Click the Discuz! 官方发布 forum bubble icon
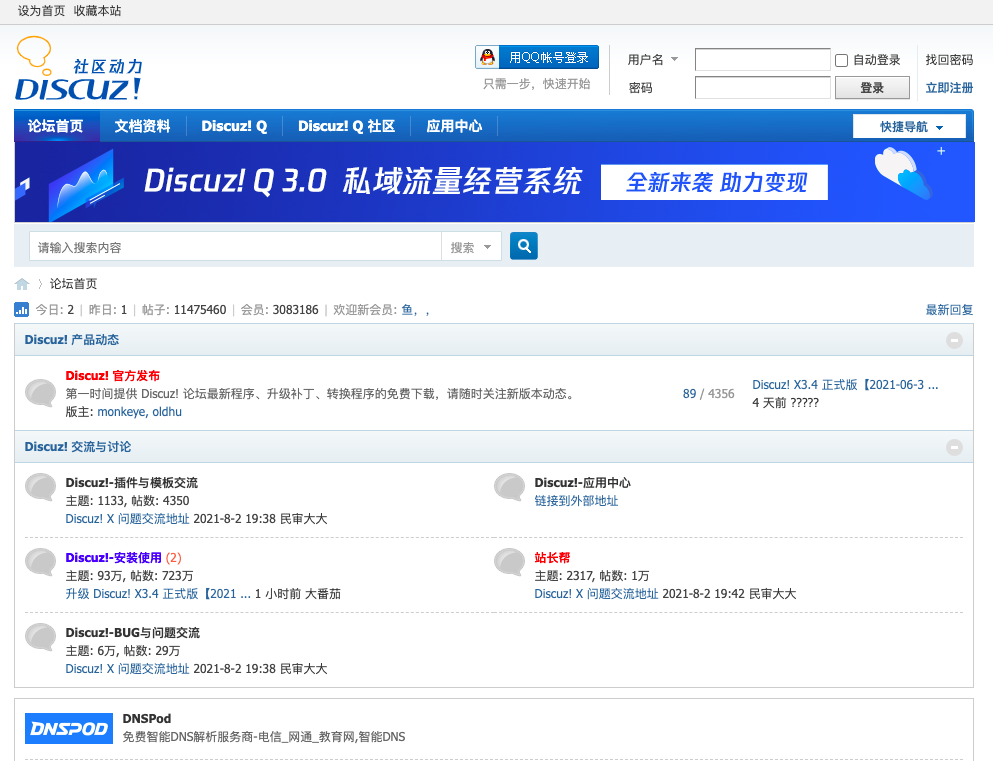This screenshot has height=761, width=993. click(41, 393)
